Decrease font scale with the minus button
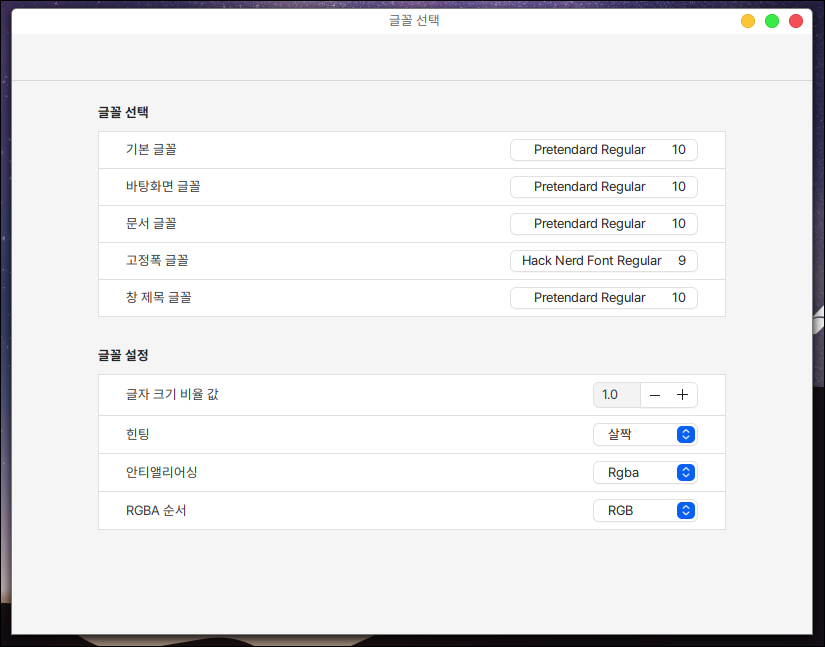 tap(655, 395)
